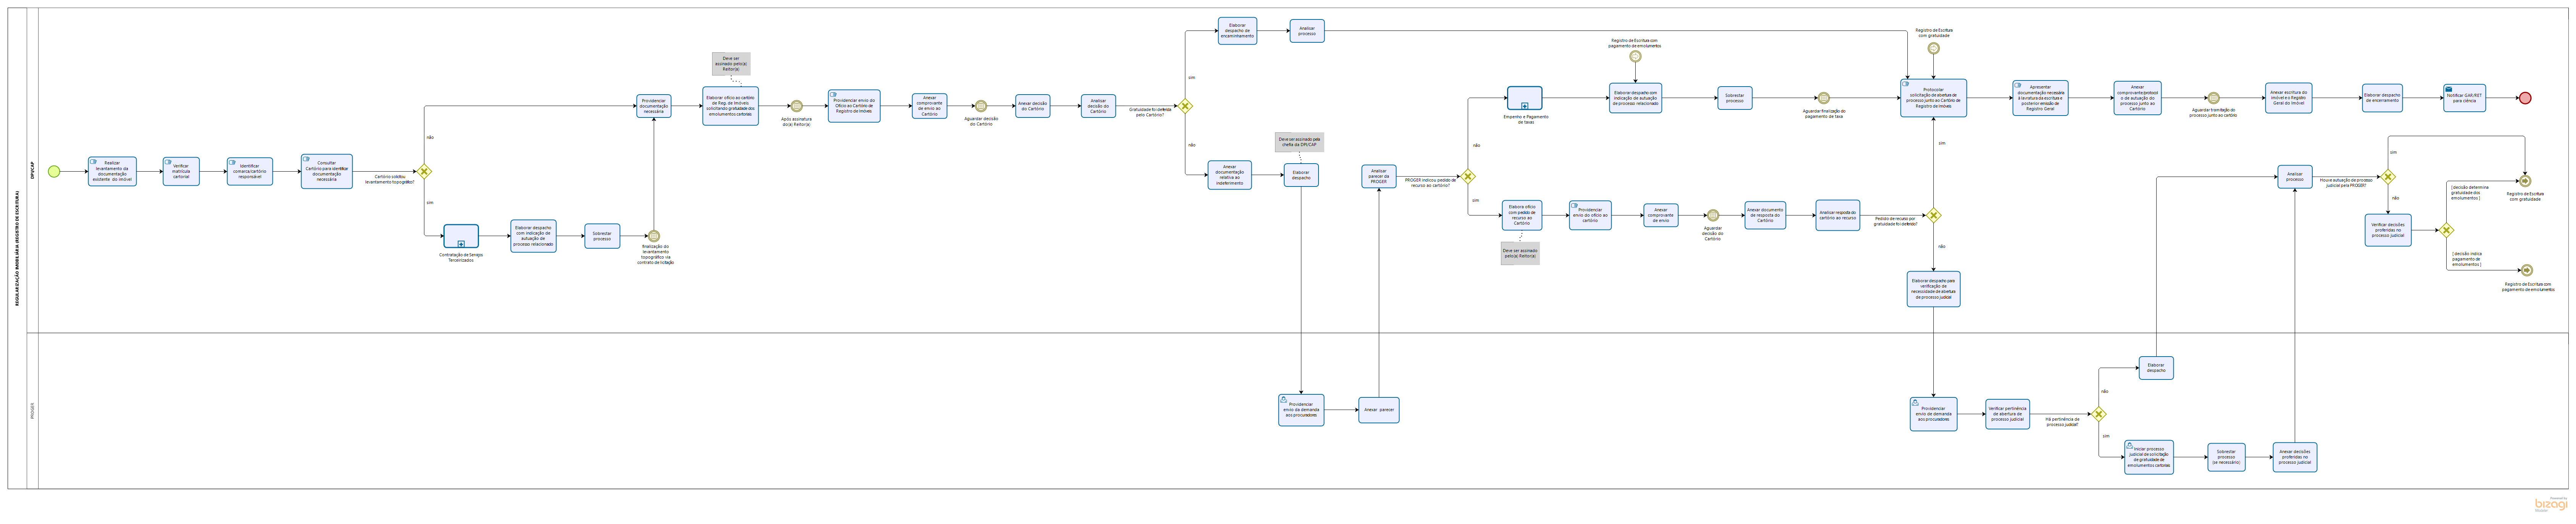The image size is (2576, 524).
Task: Select task 'Anexar comprovante/protocolo de autuação'
Action: 2137,98
